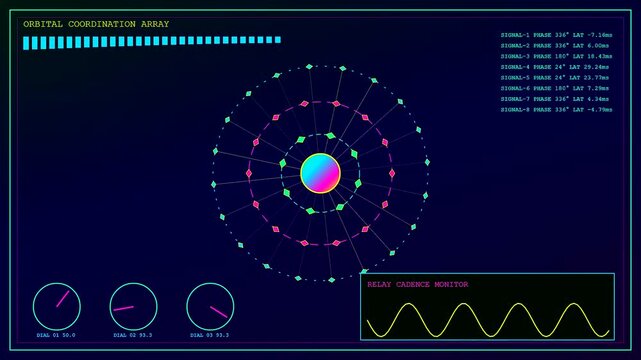Select the SIGNAL-1 PHASE 336° row
Image resolution: width=641 pixels, height=360 pixels.
coord(556,35)
